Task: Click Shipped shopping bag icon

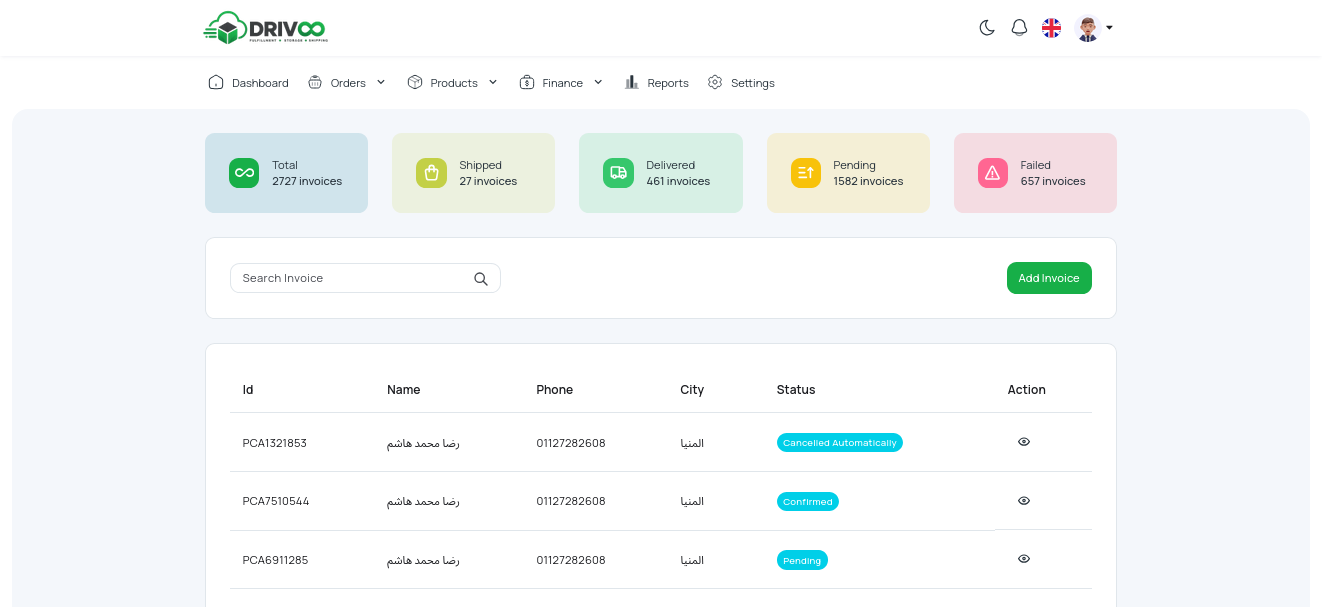Action: click(431, 173)
